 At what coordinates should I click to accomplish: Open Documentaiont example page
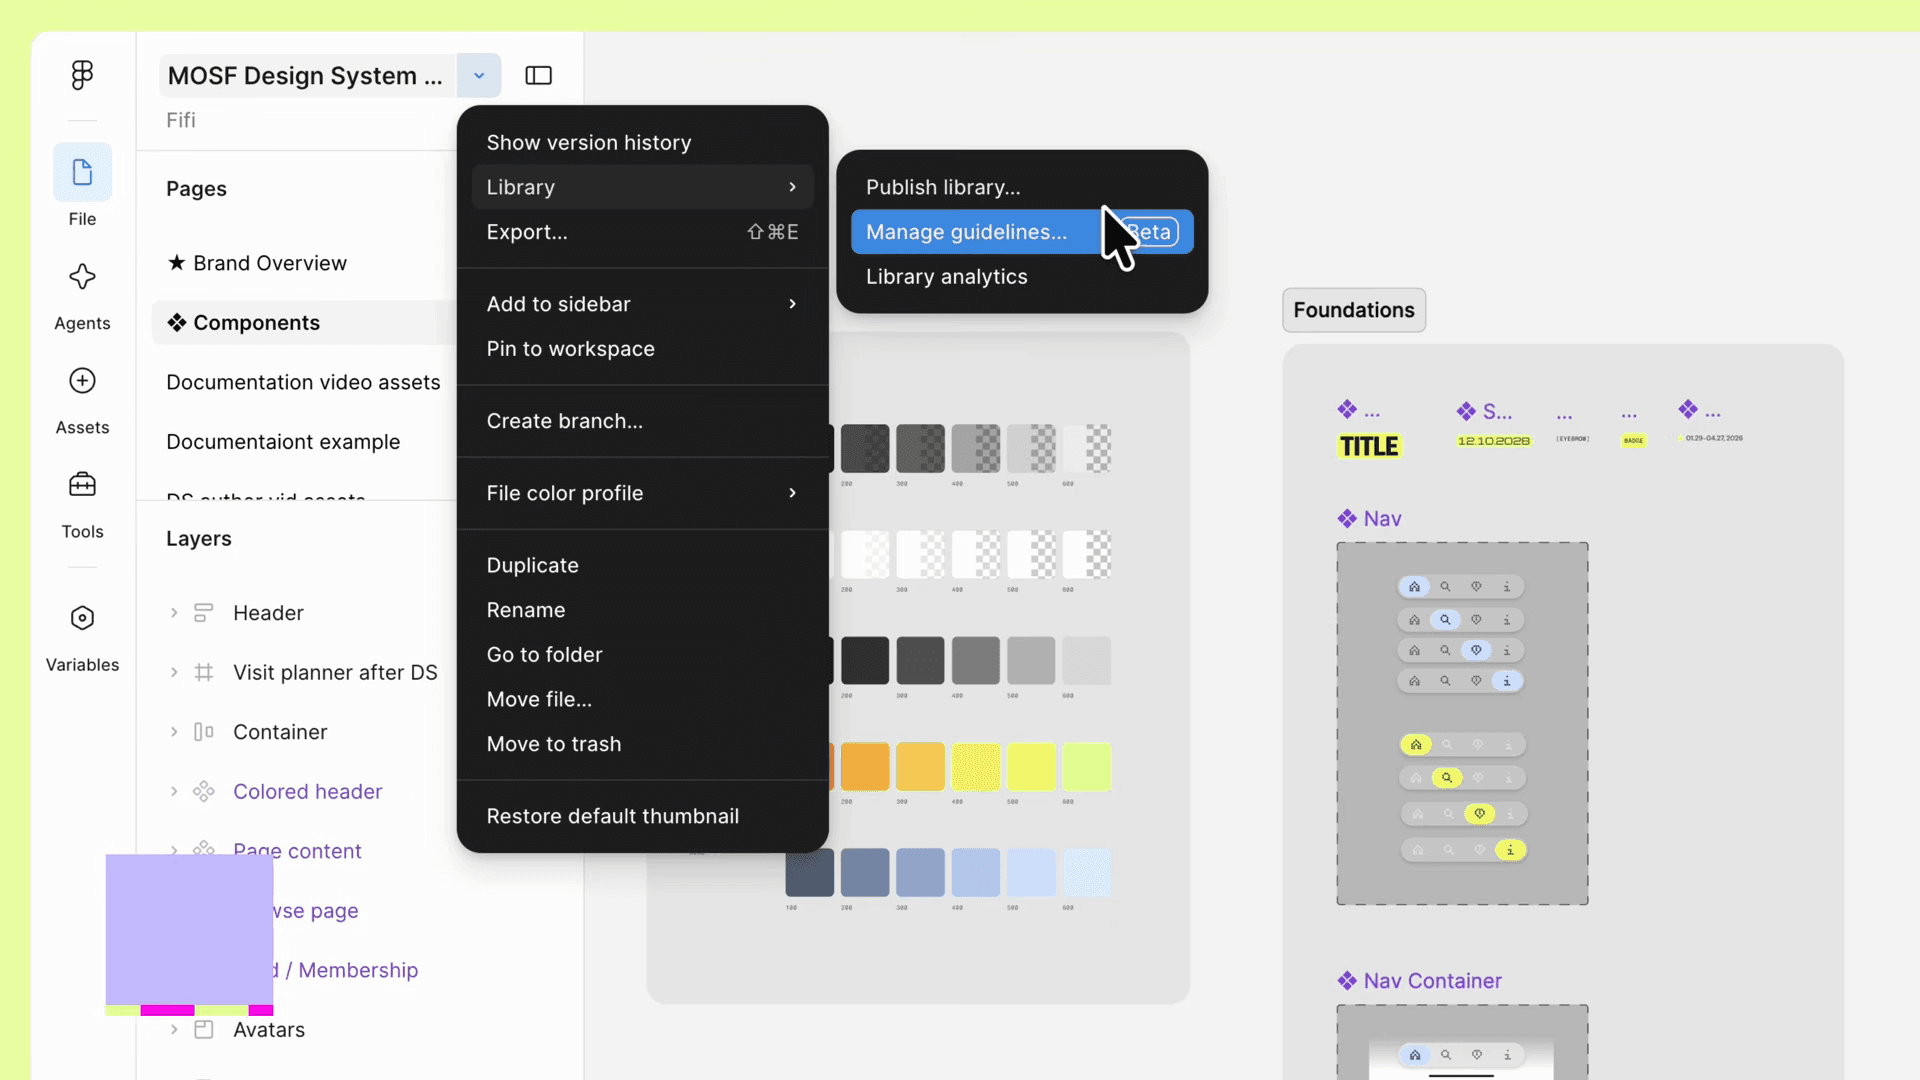click(283, 442)
